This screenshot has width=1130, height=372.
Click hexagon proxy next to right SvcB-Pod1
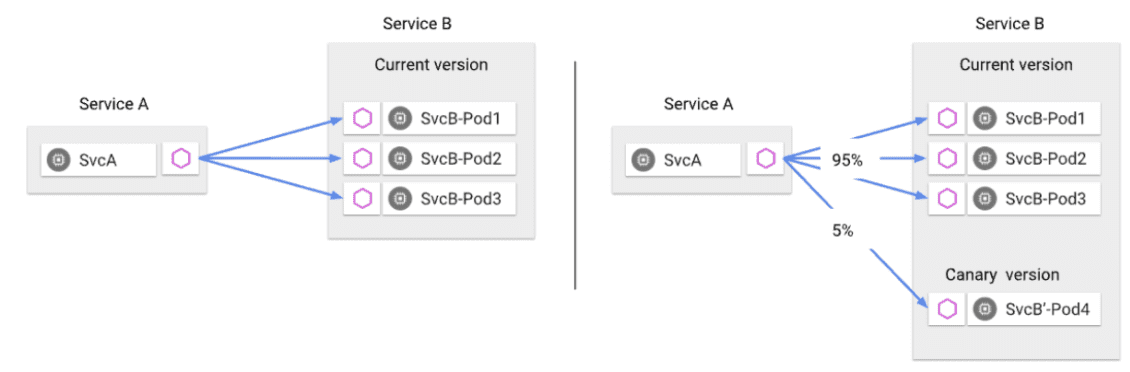946,118
